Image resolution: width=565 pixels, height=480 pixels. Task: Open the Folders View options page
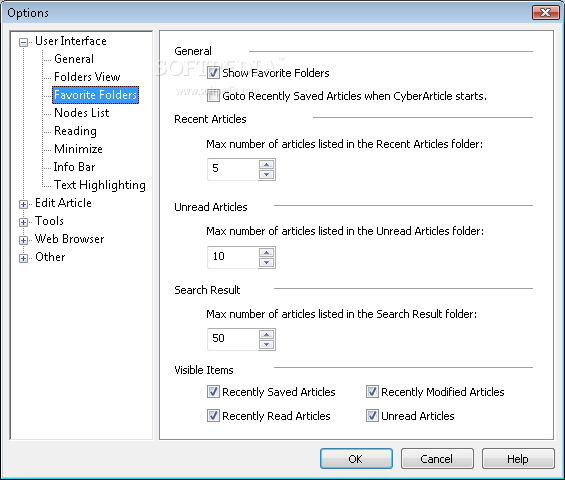(87, 77)
